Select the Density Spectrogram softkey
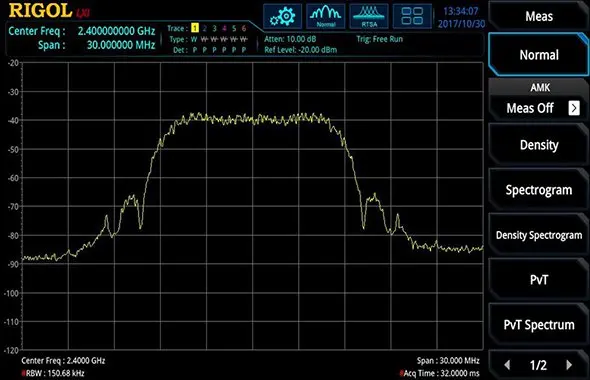This screenshot has width=590, height=380. (539, 235)
